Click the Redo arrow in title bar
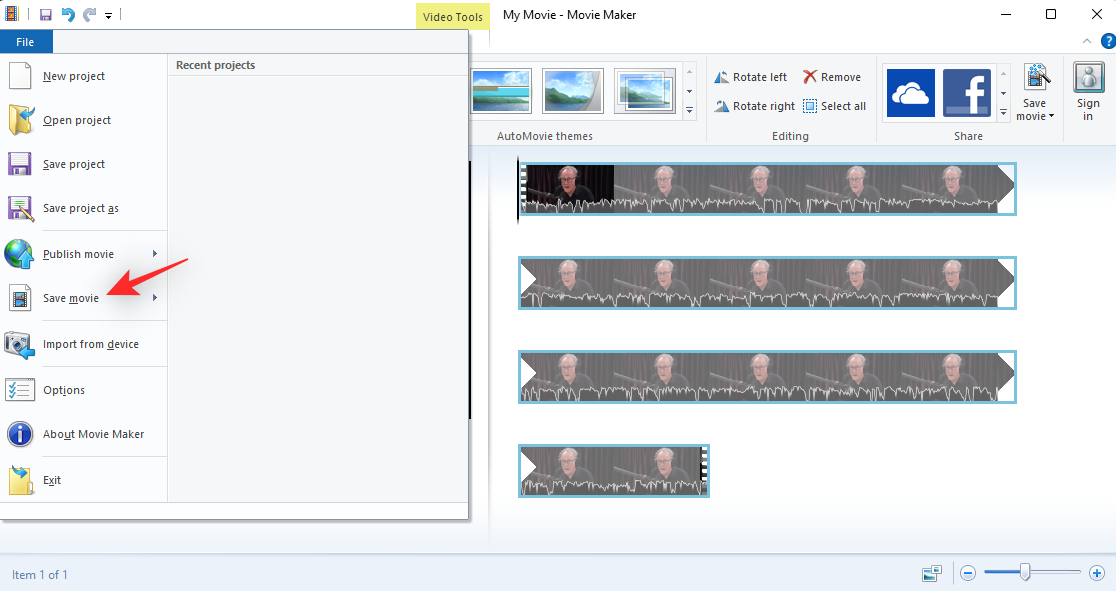 click(x=89, y=14)
